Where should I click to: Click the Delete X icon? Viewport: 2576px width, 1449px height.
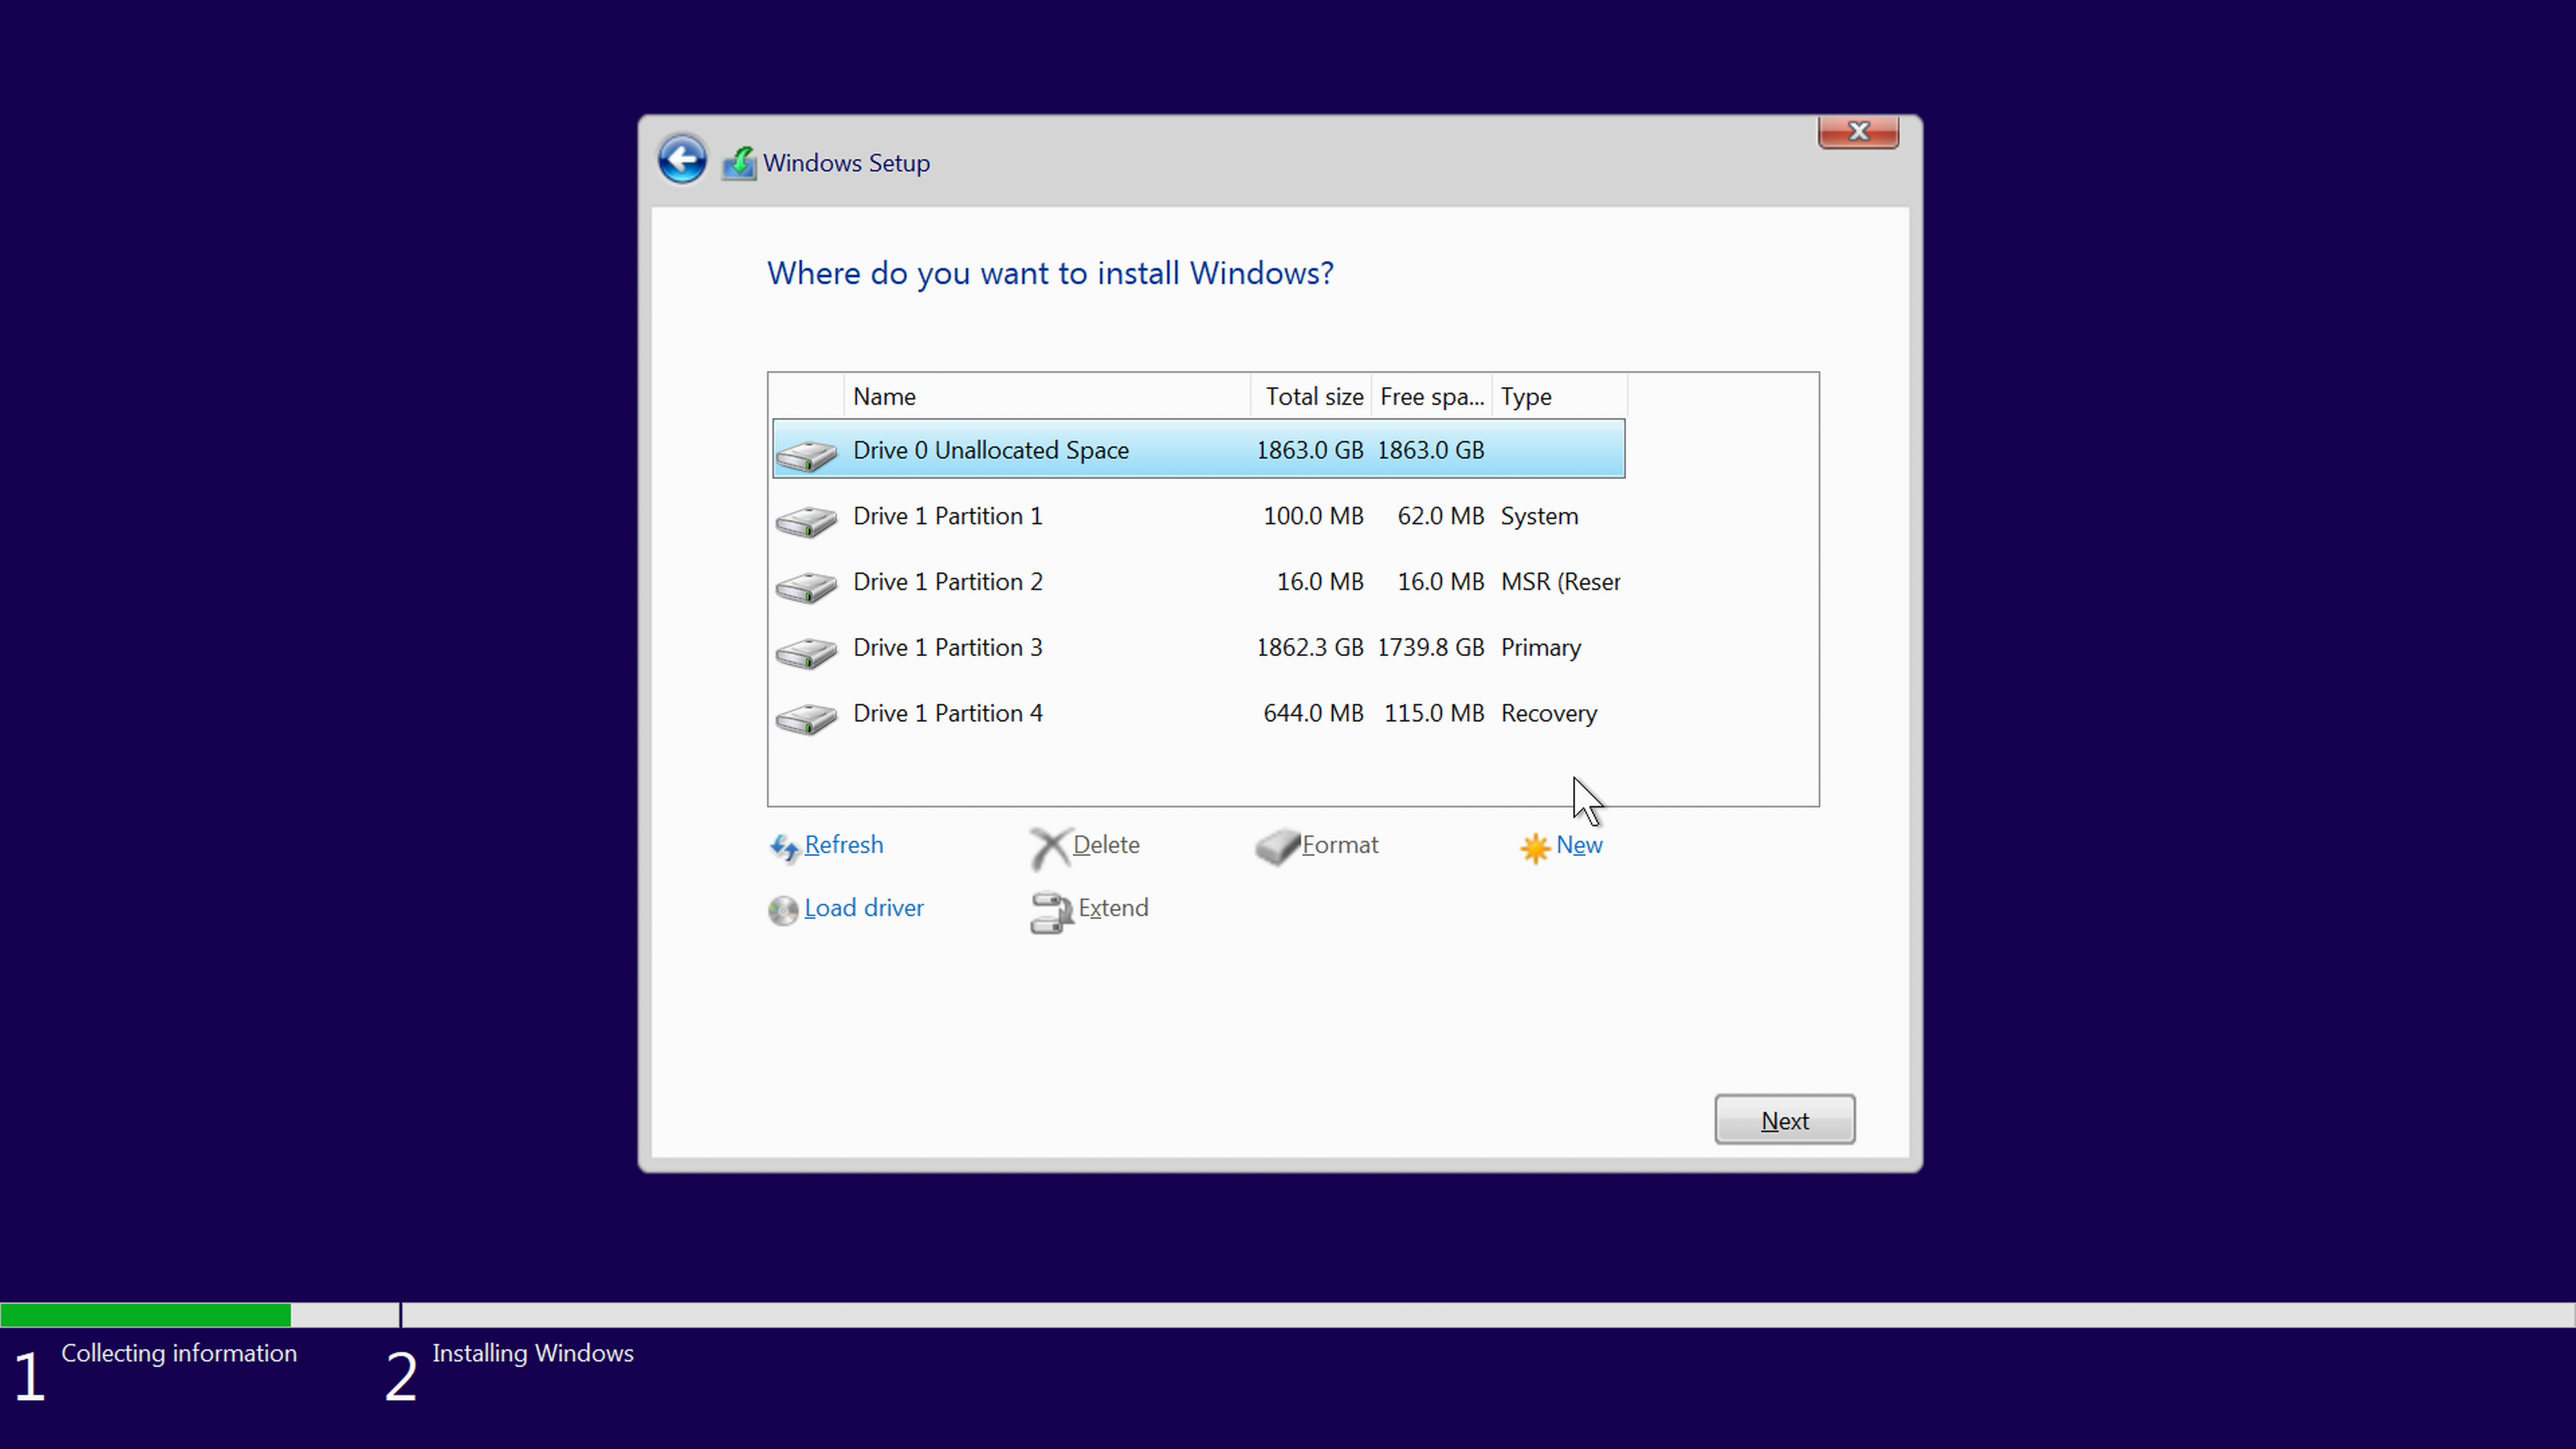point(1050,848)
